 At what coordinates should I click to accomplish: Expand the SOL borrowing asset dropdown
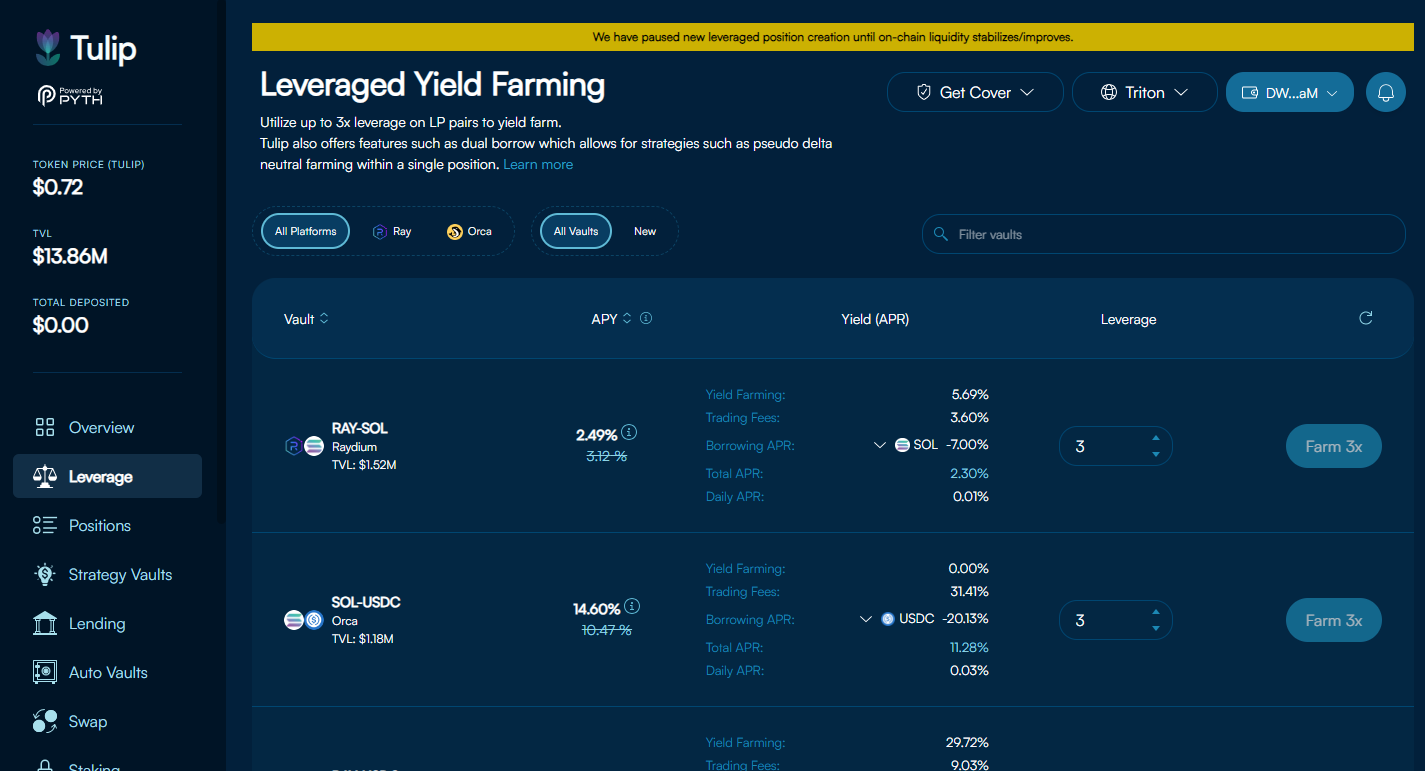click(x=879, y=445)
